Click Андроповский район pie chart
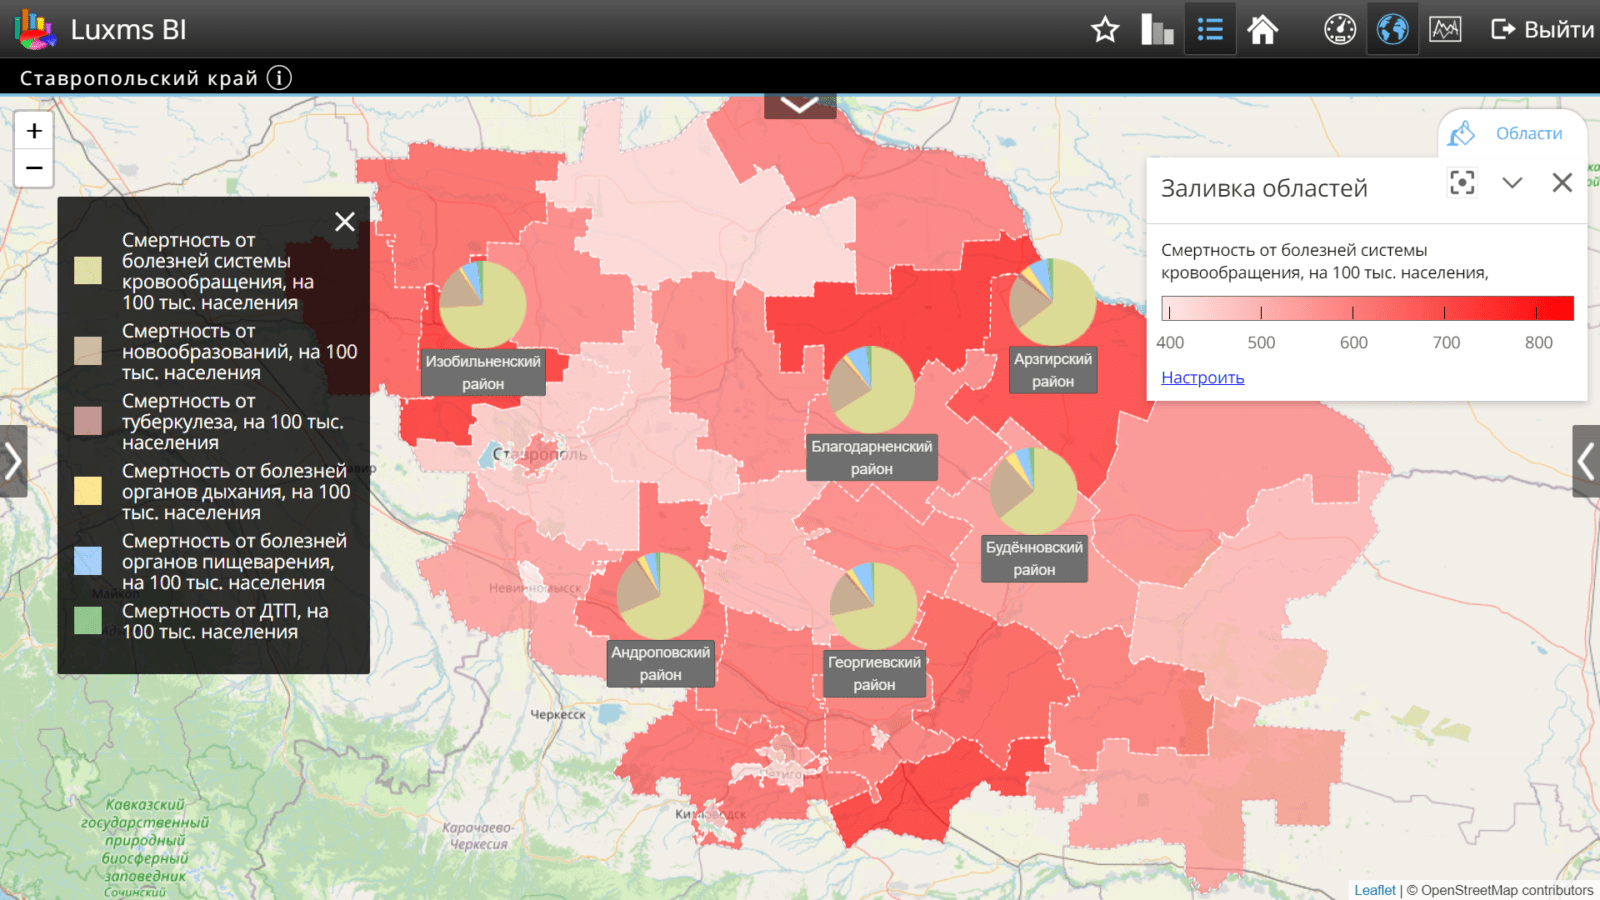Screen dimensions: 1600x900 tap(660, 596)
